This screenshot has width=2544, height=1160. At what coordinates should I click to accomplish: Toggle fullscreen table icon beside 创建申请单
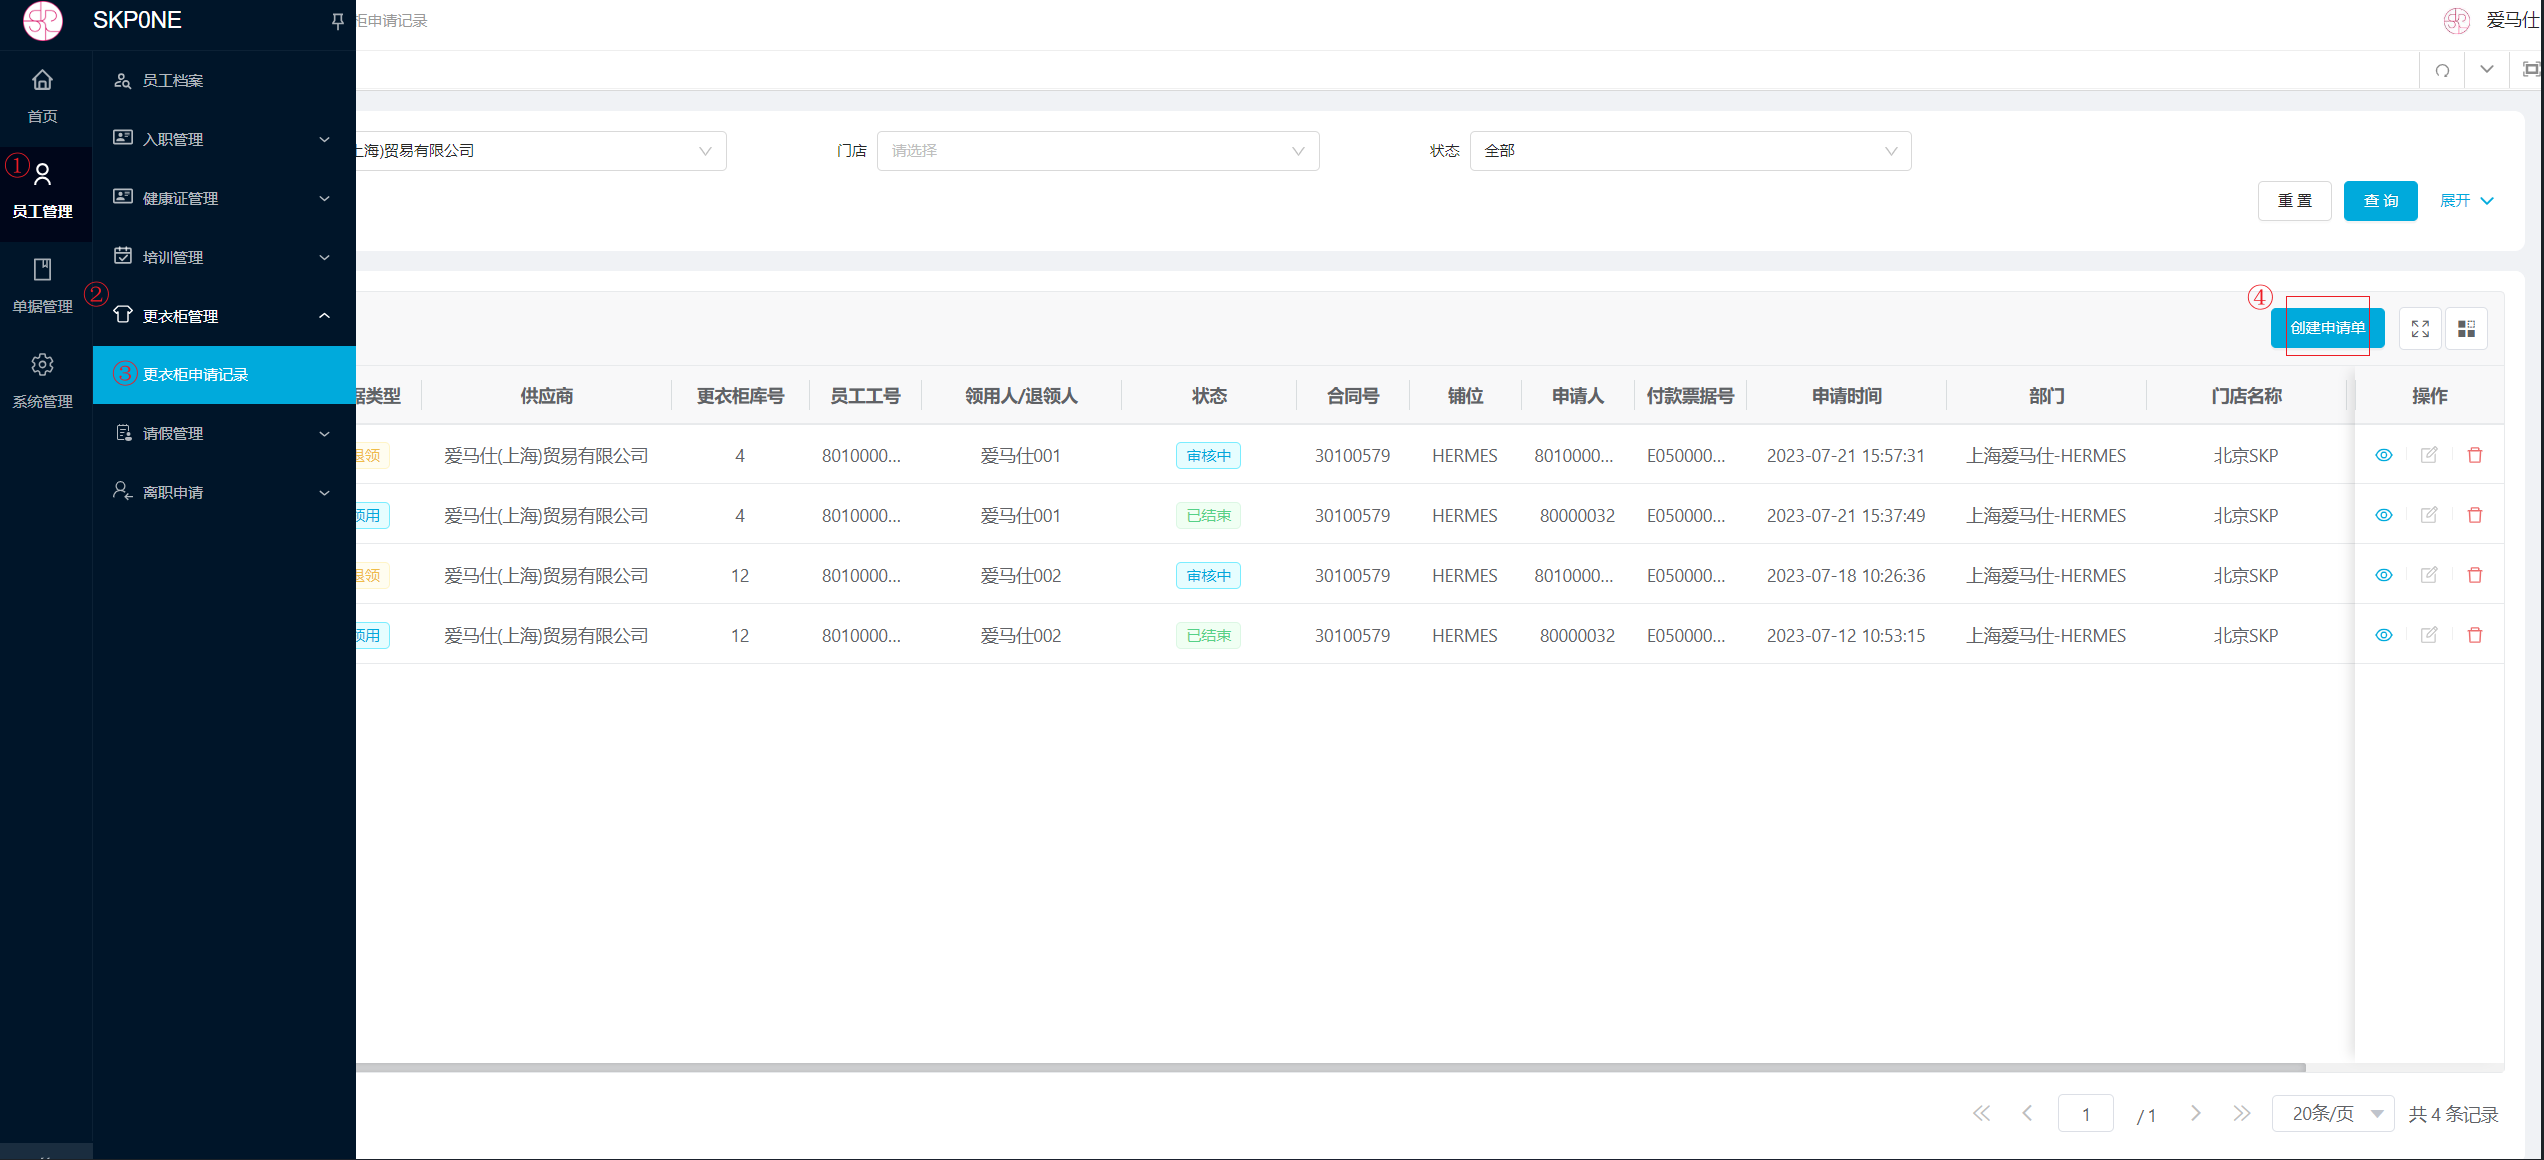tap(2420, 328)
